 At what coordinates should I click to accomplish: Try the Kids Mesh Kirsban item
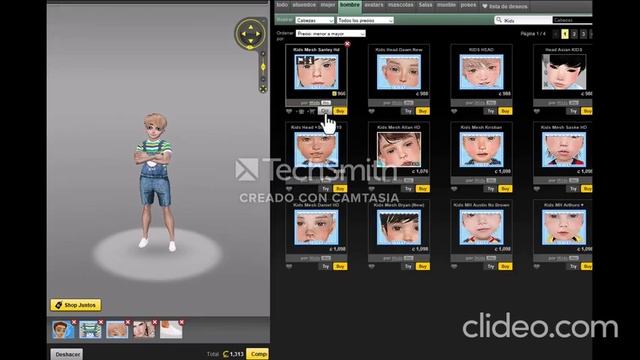tap(491, 189)
